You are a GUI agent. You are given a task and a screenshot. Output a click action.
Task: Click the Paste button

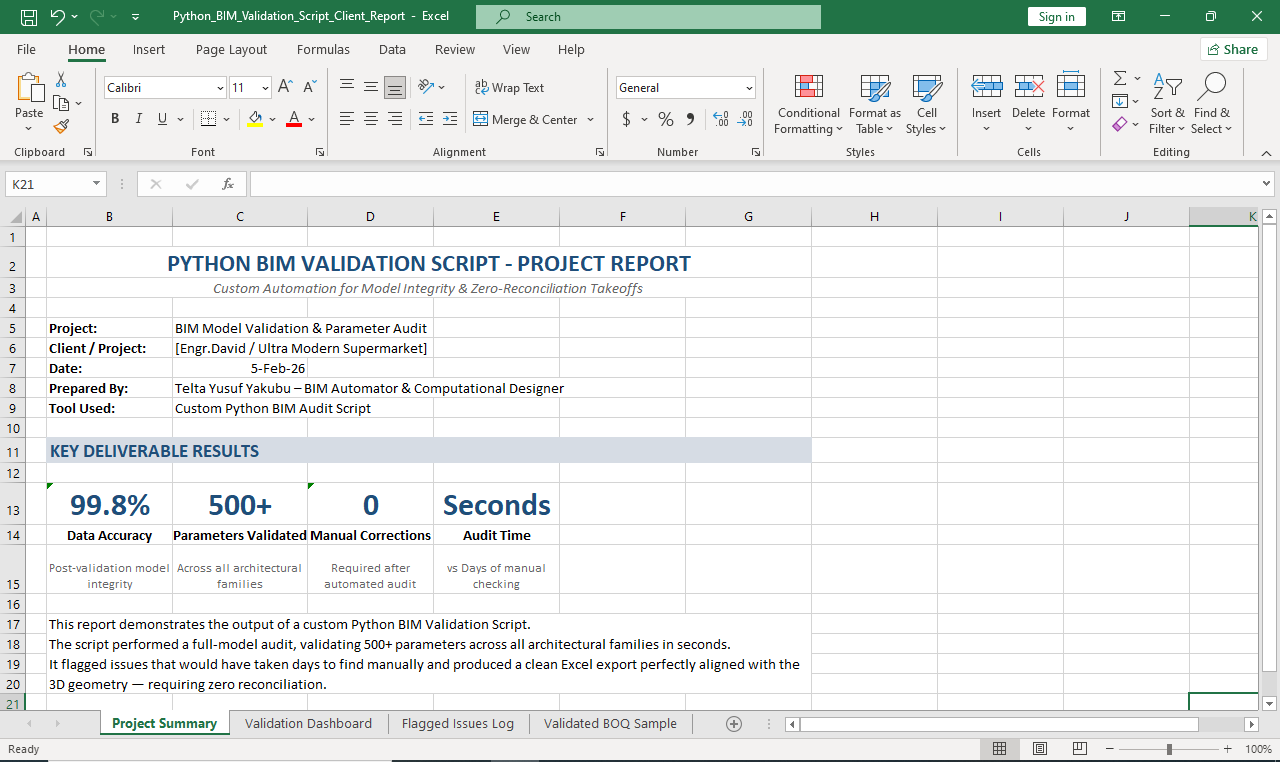point(29,98)
